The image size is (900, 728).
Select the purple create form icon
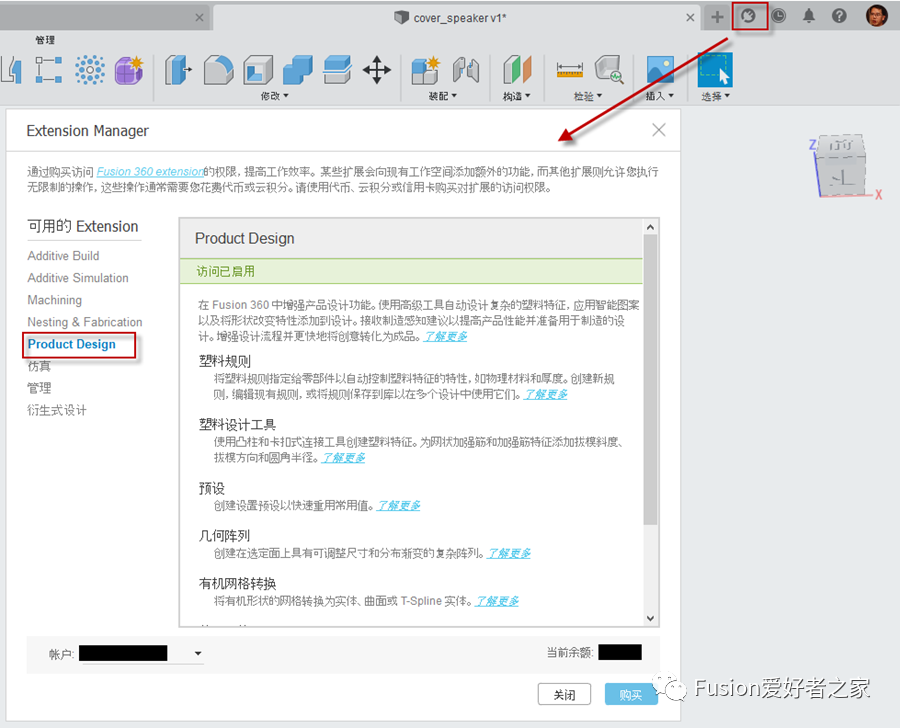coord(129,70)
